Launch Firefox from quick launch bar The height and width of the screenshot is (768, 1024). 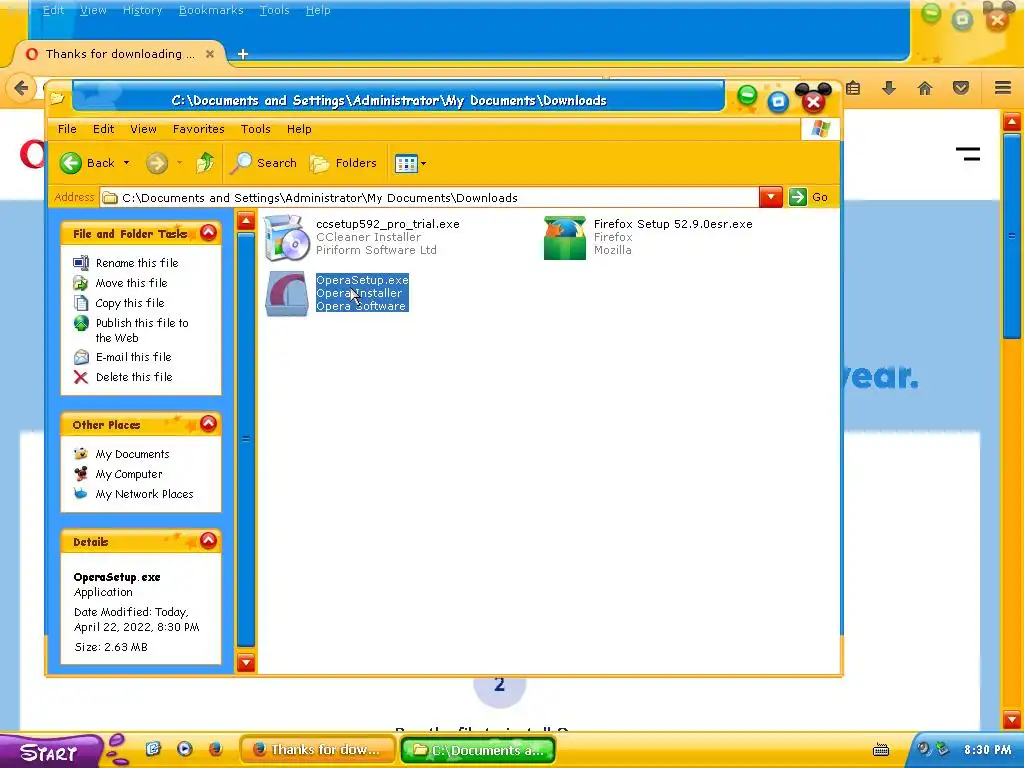216,749
